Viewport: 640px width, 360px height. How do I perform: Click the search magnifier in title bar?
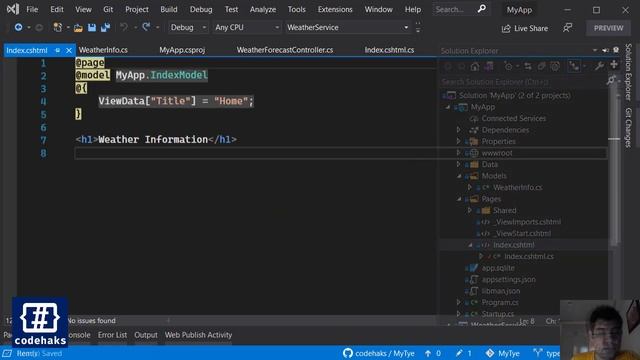482,9
